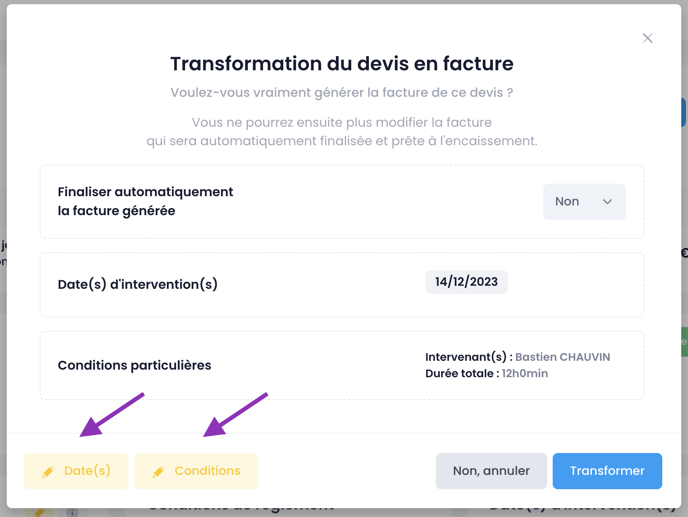Image resolution: width=688 pixels, height=517 pixels.
Task: Click the "Date(s) d'intervention(s)" row label
Action: tap(137, 284)
